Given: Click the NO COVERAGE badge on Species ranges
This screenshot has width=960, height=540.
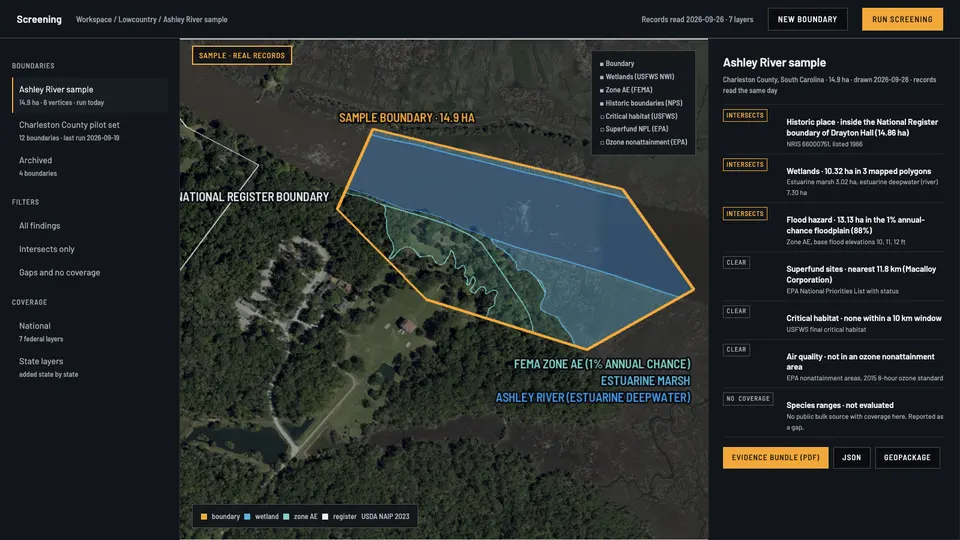Looking at the screenshot, I should coord(748,399).
